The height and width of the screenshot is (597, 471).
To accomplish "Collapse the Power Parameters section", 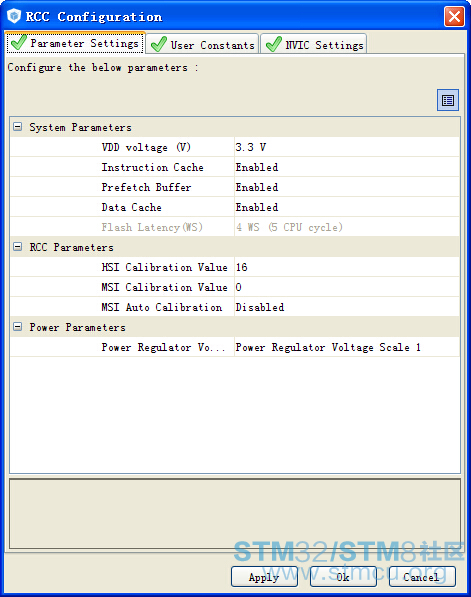I will [x=18, y=327].
